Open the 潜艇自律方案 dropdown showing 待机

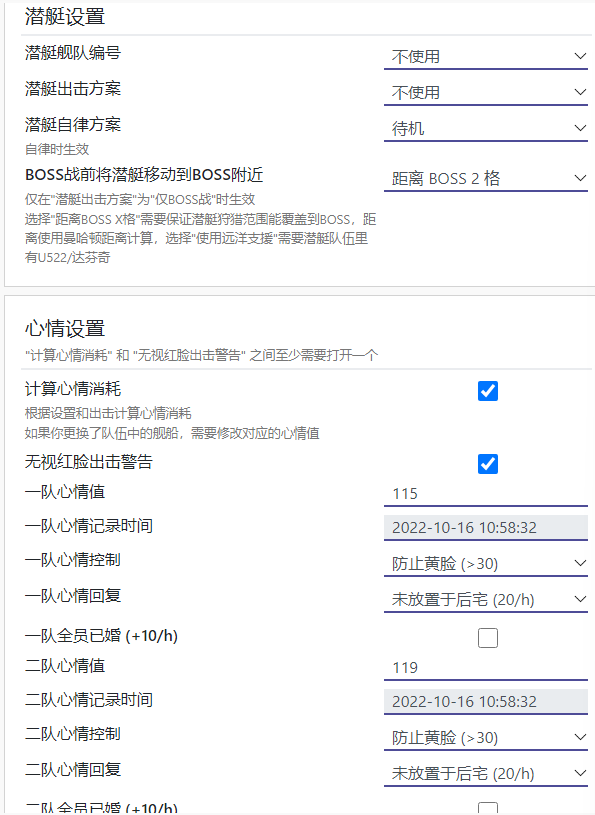485,128
